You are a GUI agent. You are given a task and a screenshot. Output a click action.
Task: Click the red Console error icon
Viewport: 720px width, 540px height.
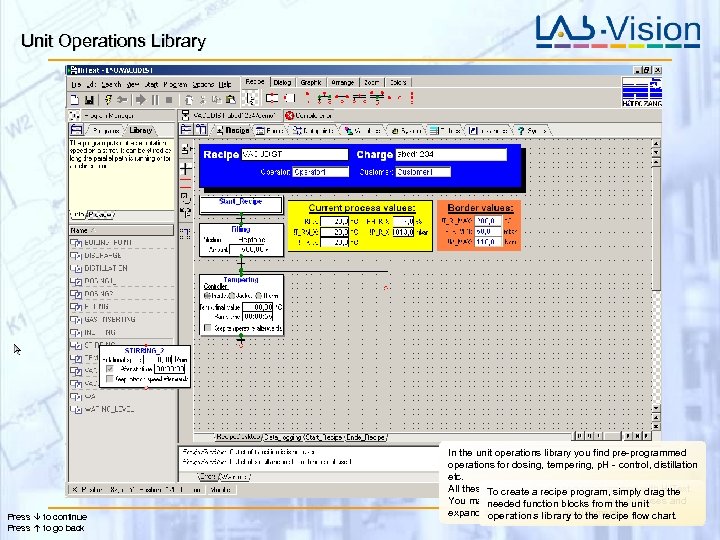(x=289, y=115)
